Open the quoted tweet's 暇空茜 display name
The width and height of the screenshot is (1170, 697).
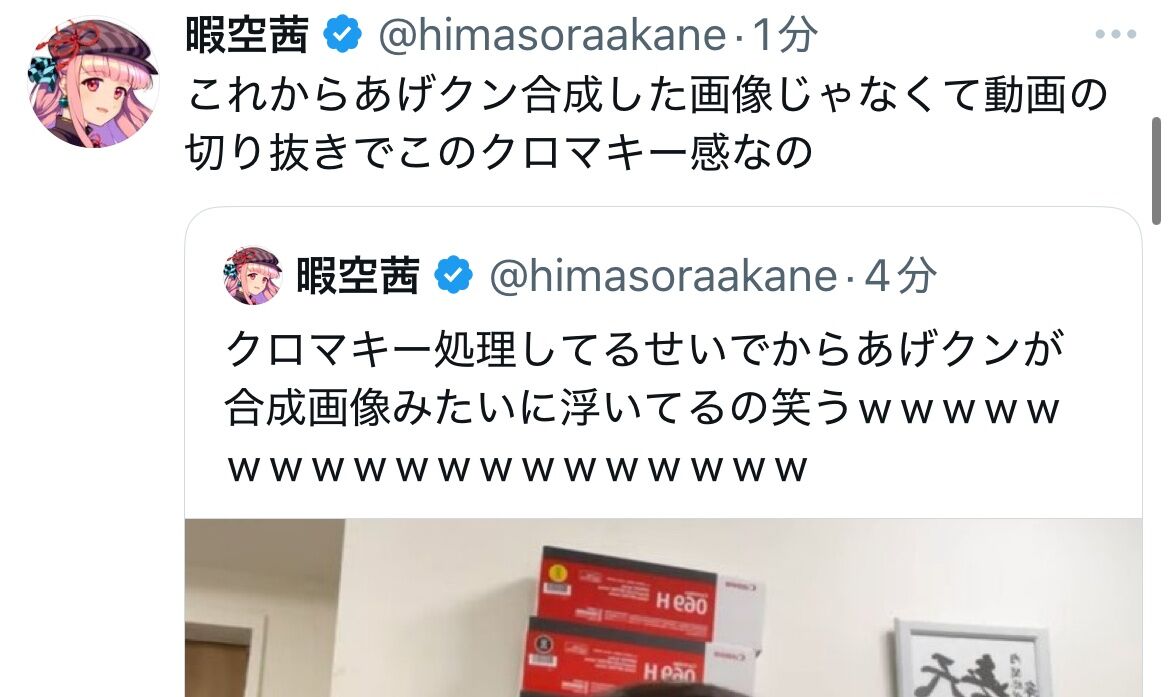357,275
